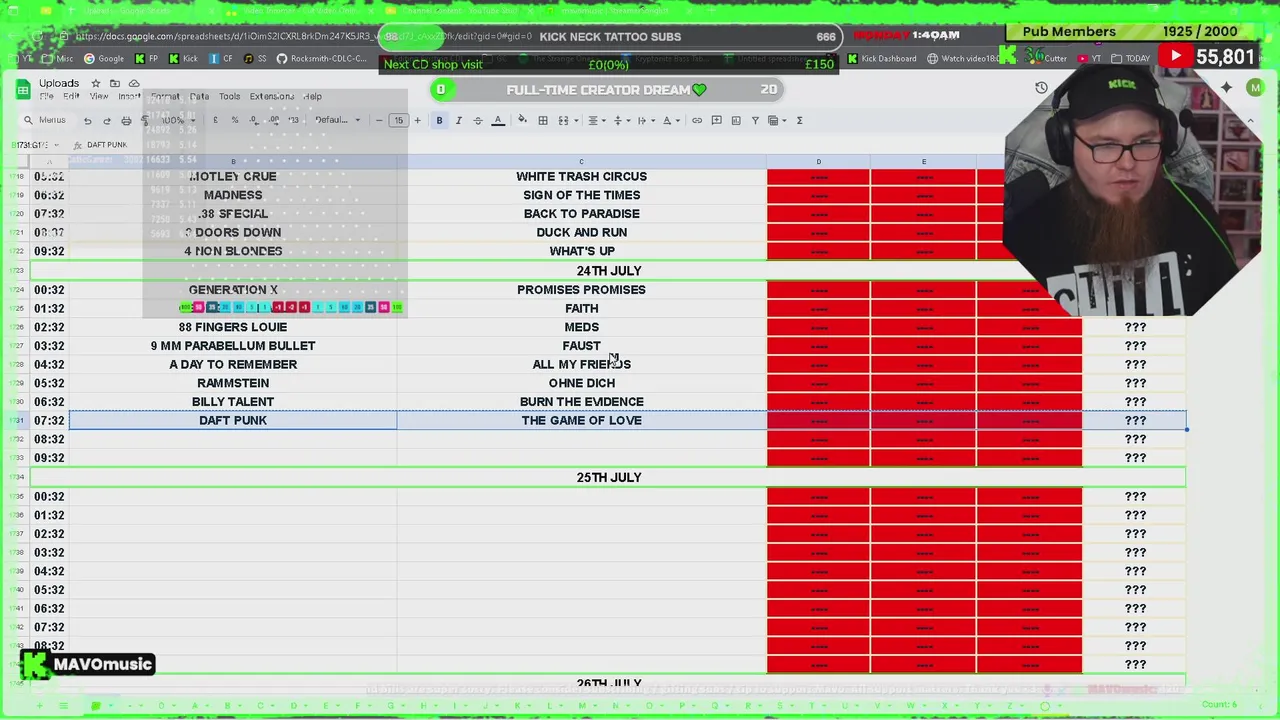Open the Functions sigma icon

pyautogui.click(x=799, y=120)
